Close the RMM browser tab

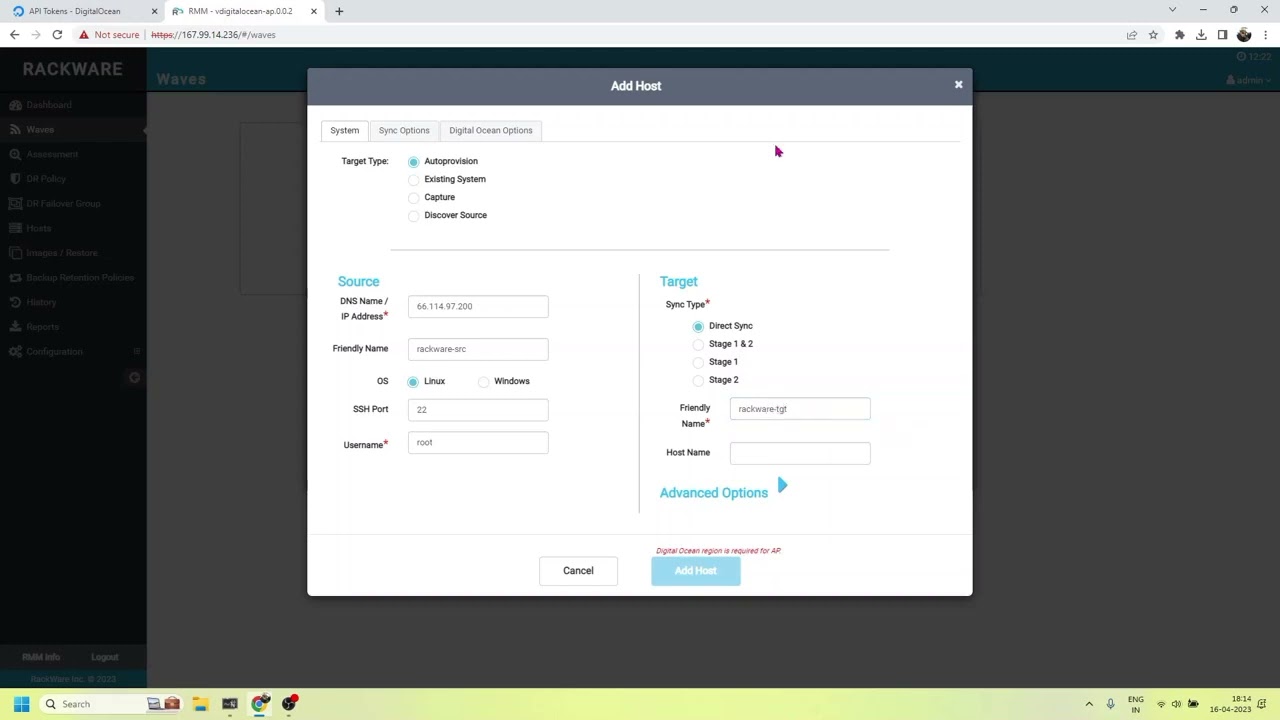[x=314, y=11]
